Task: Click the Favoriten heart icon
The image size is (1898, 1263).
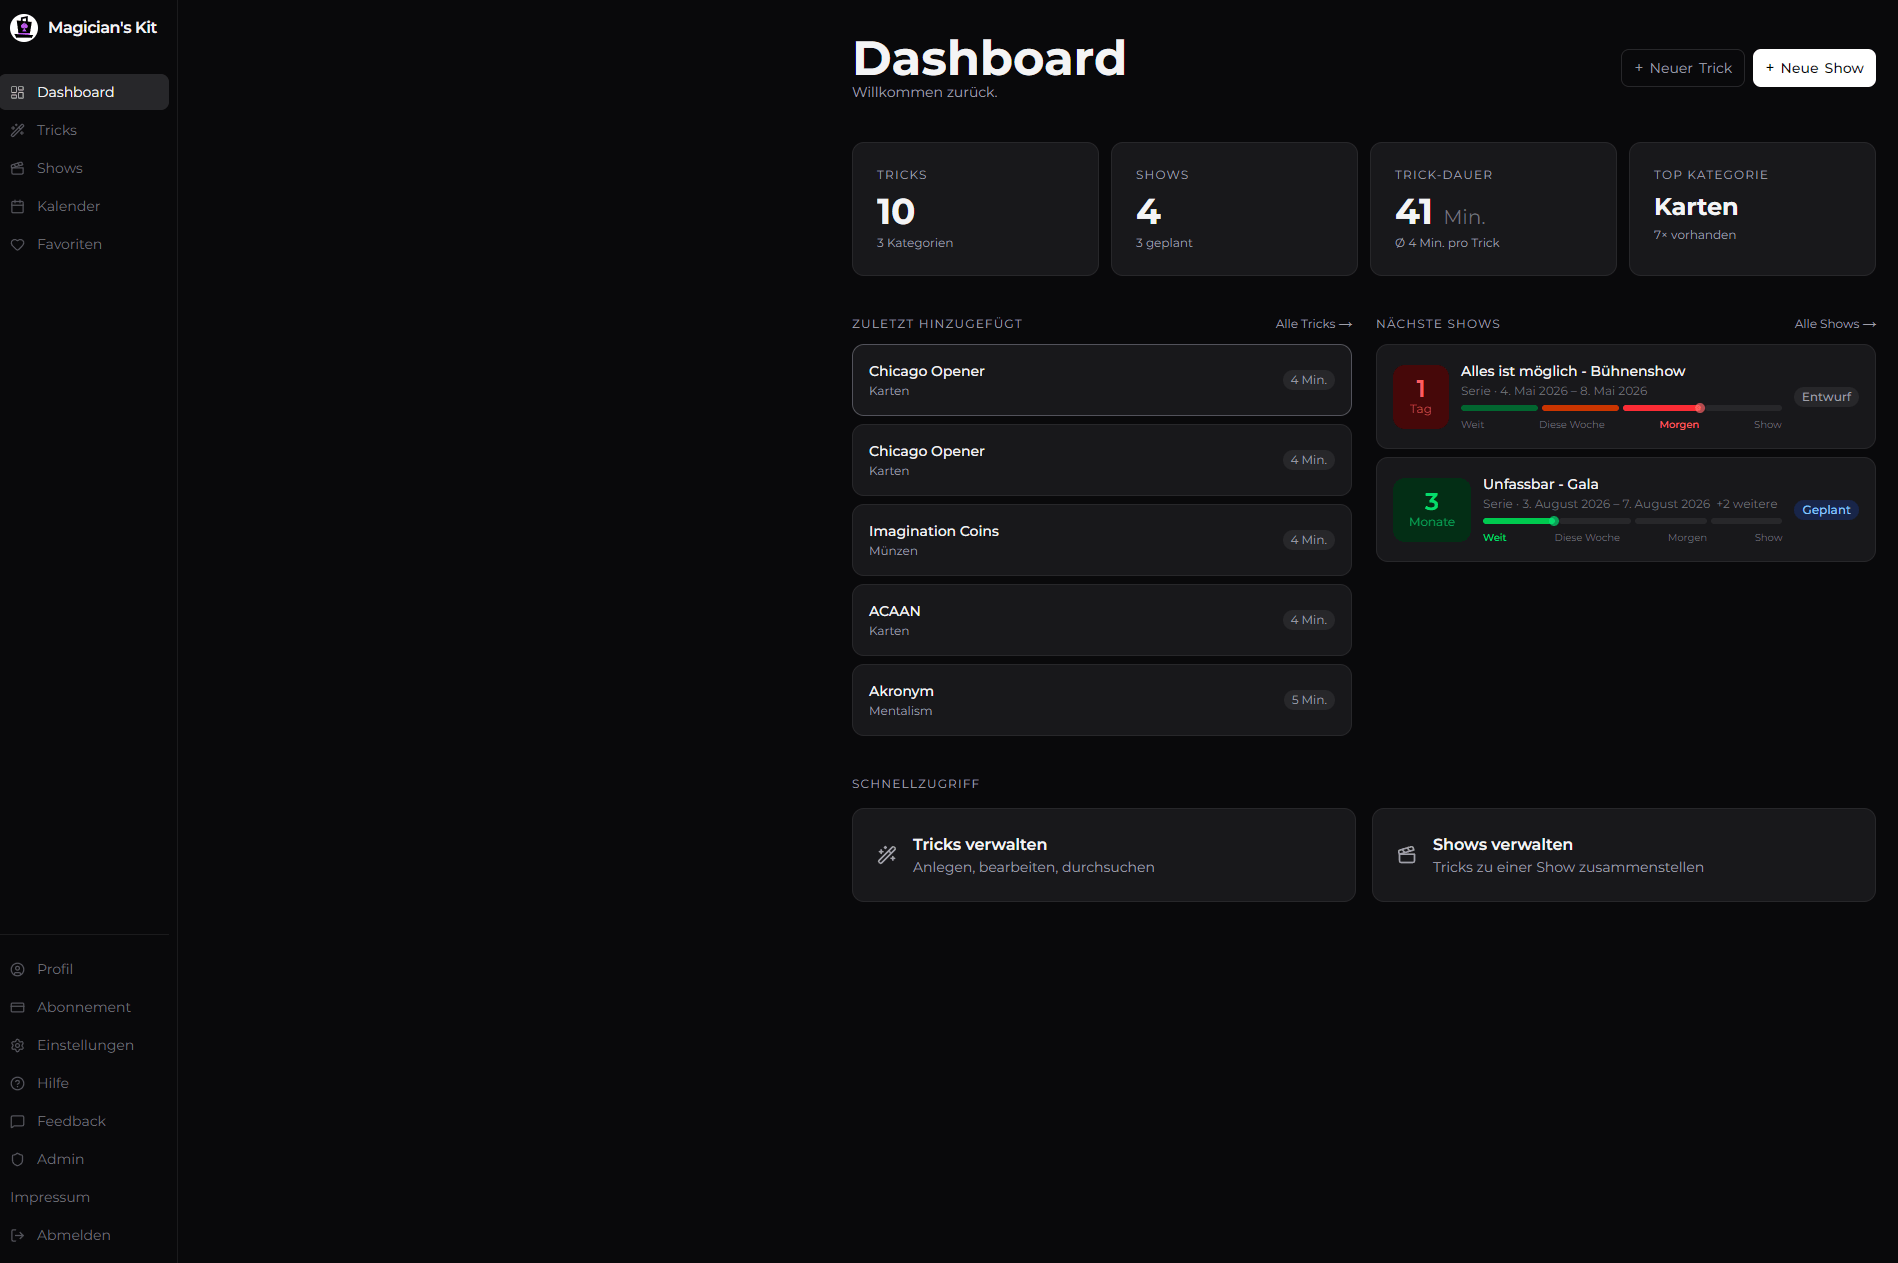Action: (17, 244)
